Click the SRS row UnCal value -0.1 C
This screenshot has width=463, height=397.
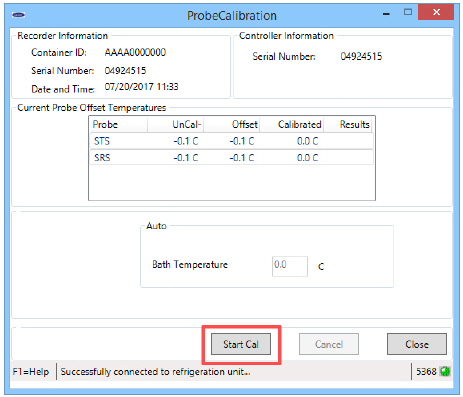click(x=186, y=157)
